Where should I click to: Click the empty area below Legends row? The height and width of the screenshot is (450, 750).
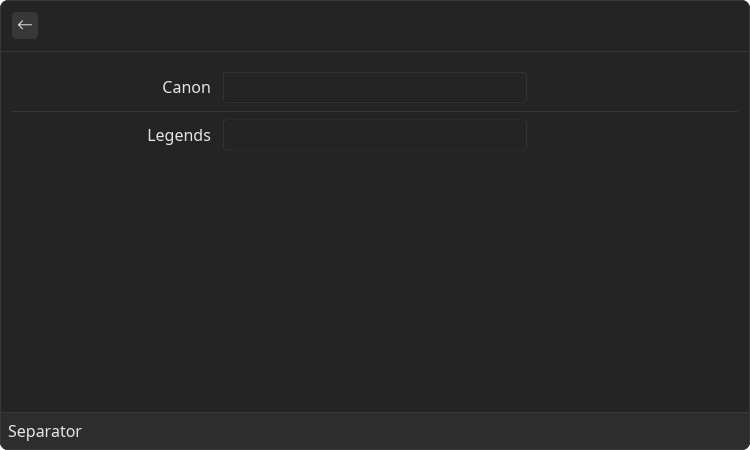[375, 282]
